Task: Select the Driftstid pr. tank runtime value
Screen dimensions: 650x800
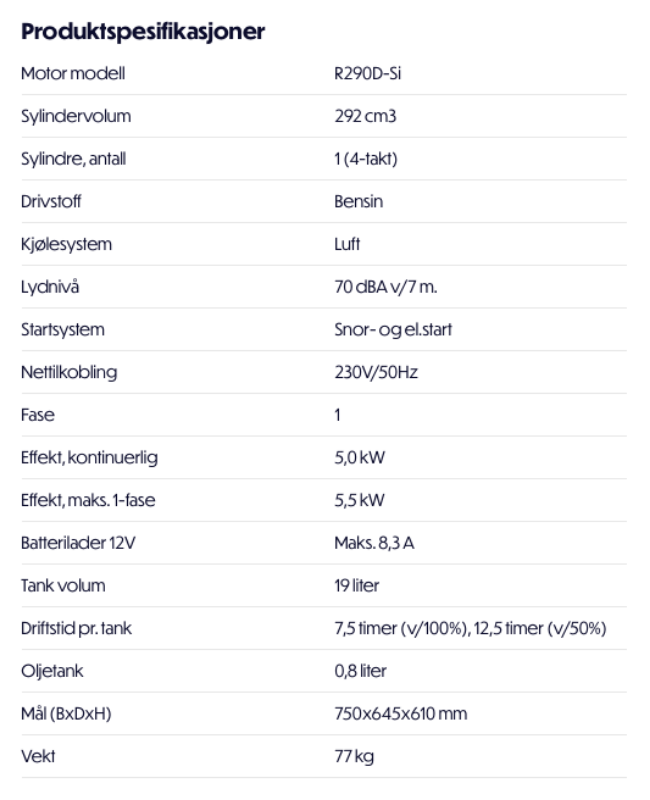Action: (469, 627)
